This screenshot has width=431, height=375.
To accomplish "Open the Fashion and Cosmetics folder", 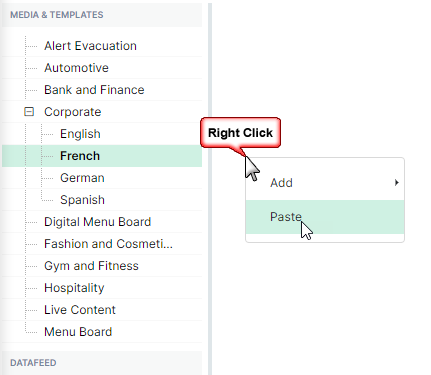I will point(108,244).
